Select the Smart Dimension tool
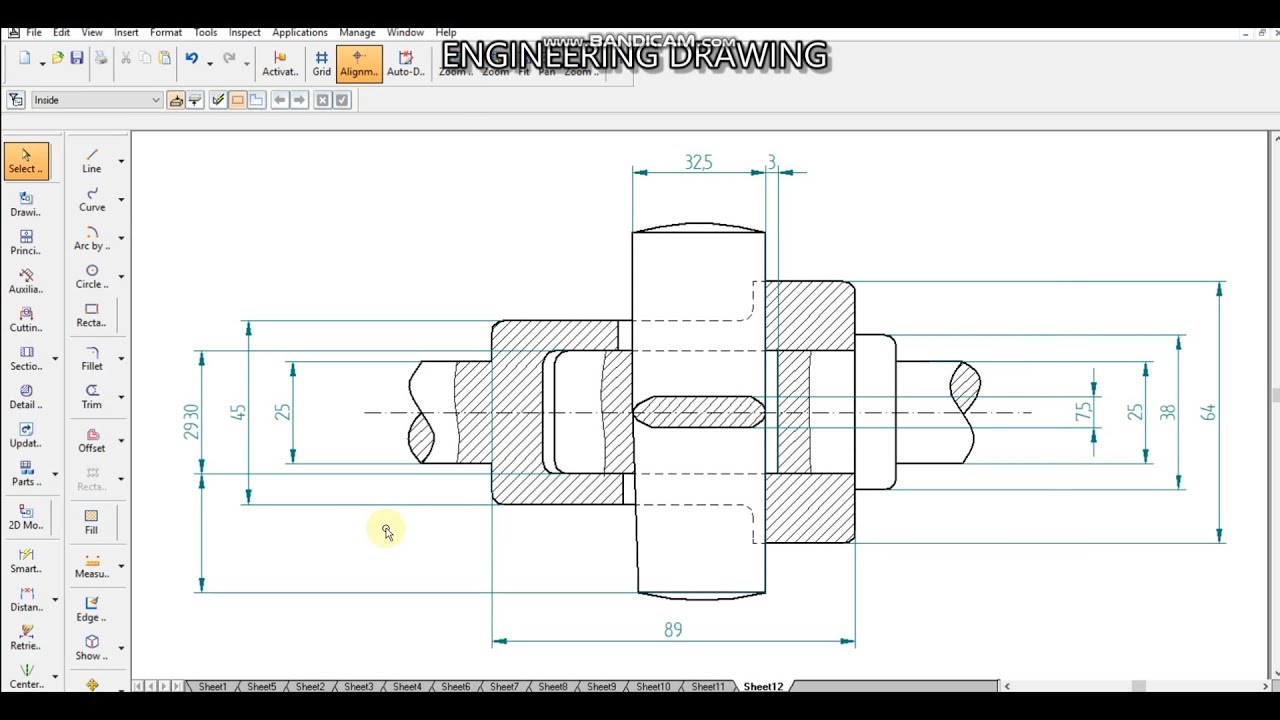1280x720 pixels. (x=26, y=561)
